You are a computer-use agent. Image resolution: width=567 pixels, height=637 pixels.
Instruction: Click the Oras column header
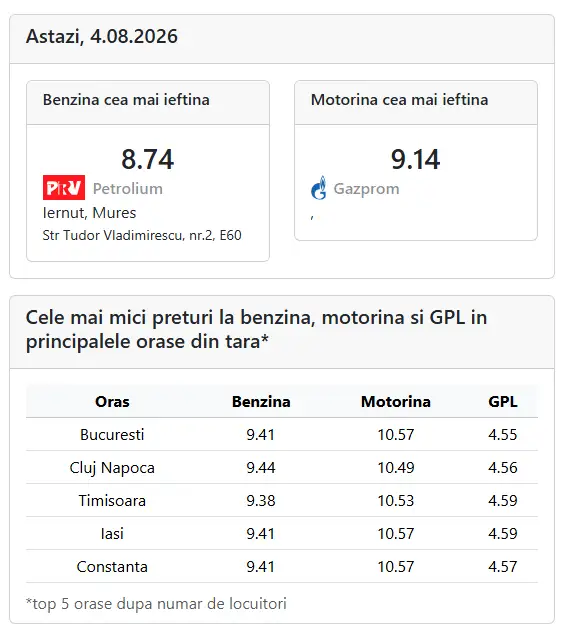tap(112, 402)
